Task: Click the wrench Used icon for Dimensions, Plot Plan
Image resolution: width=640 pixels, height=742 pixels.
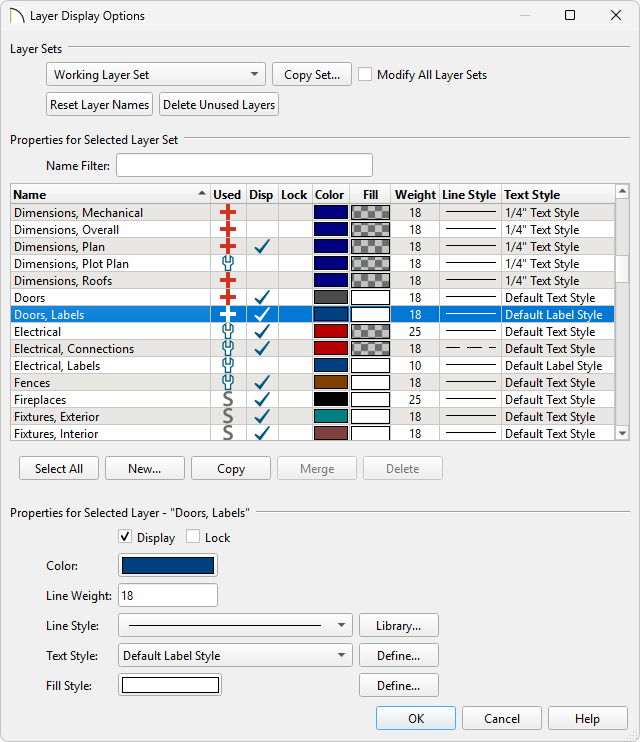Action: [228, 264]
